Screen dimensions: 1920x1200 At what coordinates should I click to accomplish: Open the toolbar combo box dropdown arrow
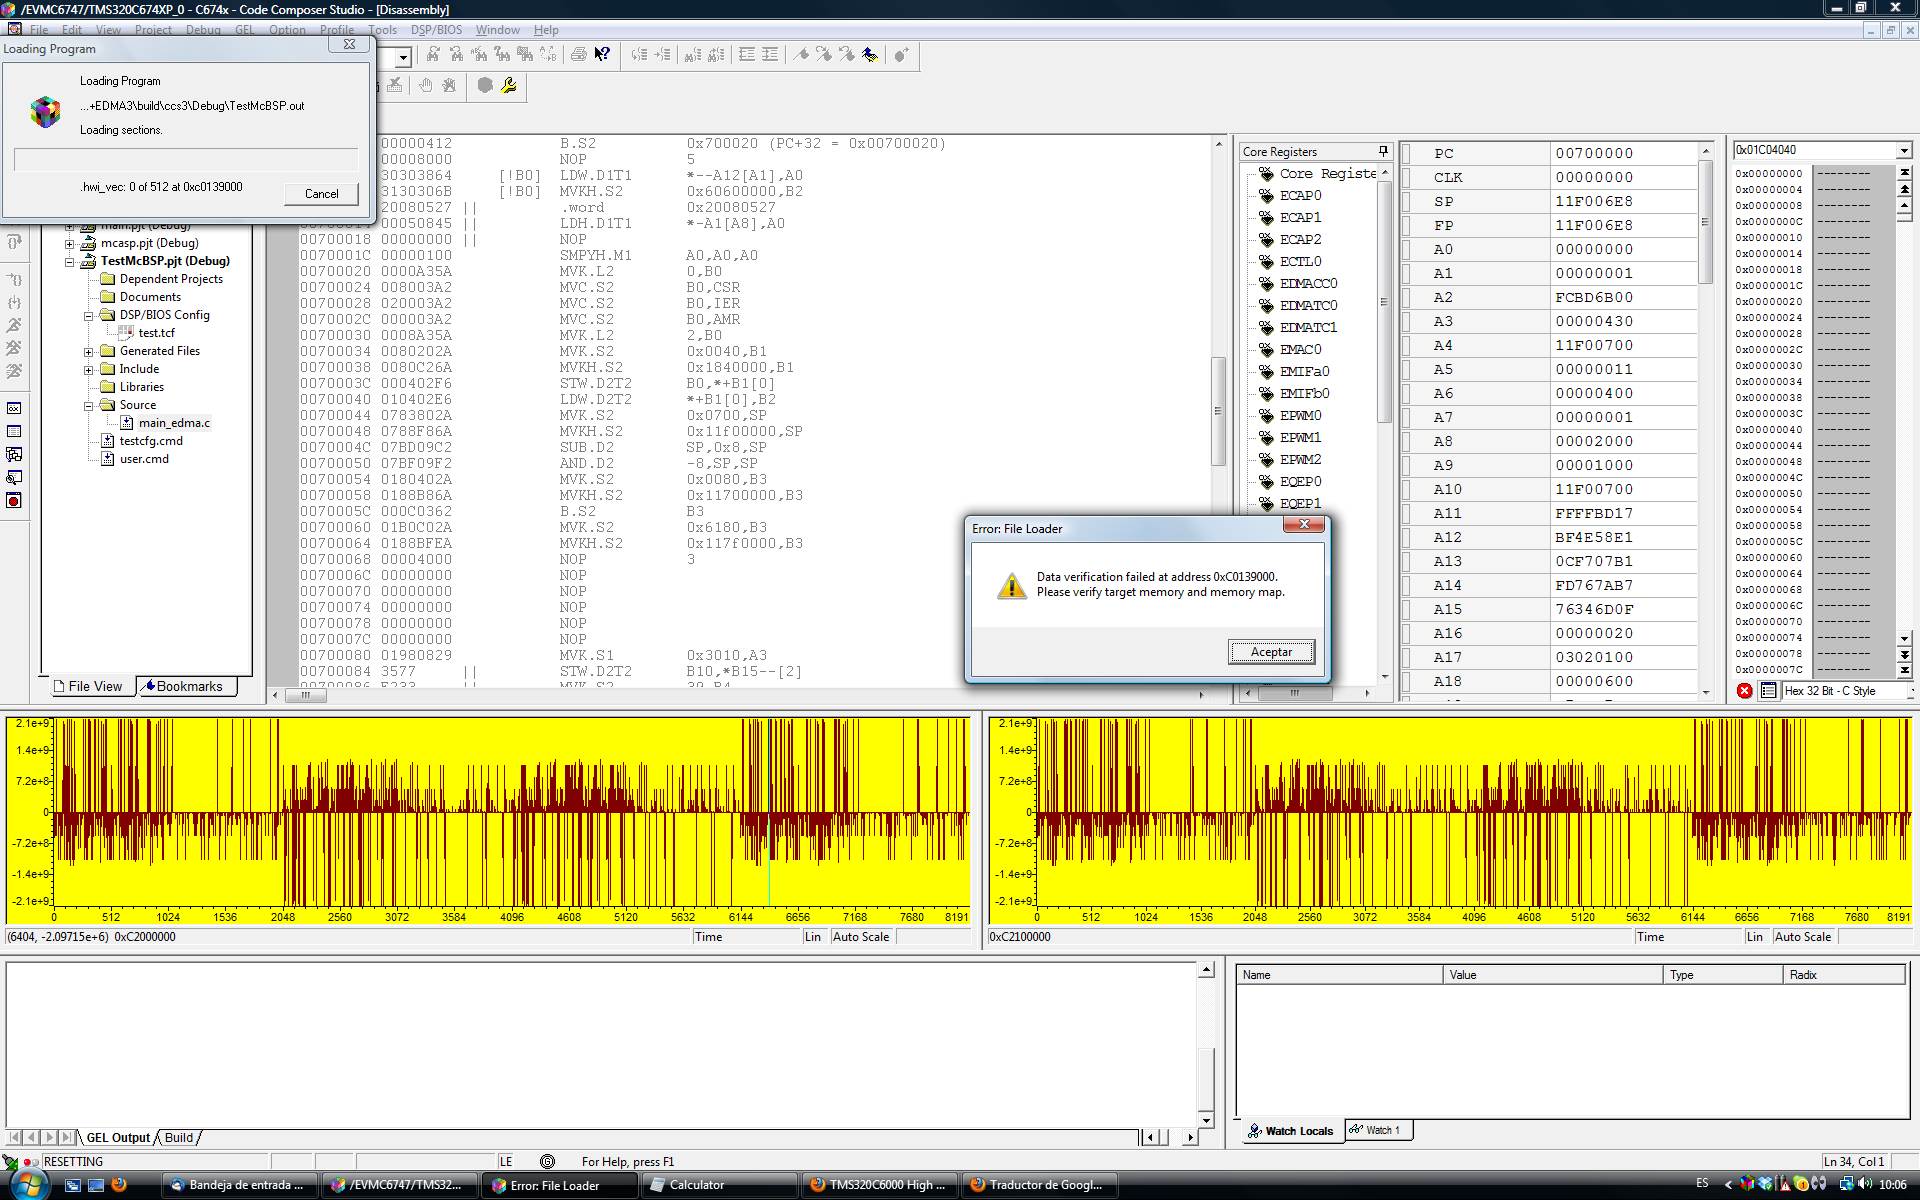click(x=402, y=57)
